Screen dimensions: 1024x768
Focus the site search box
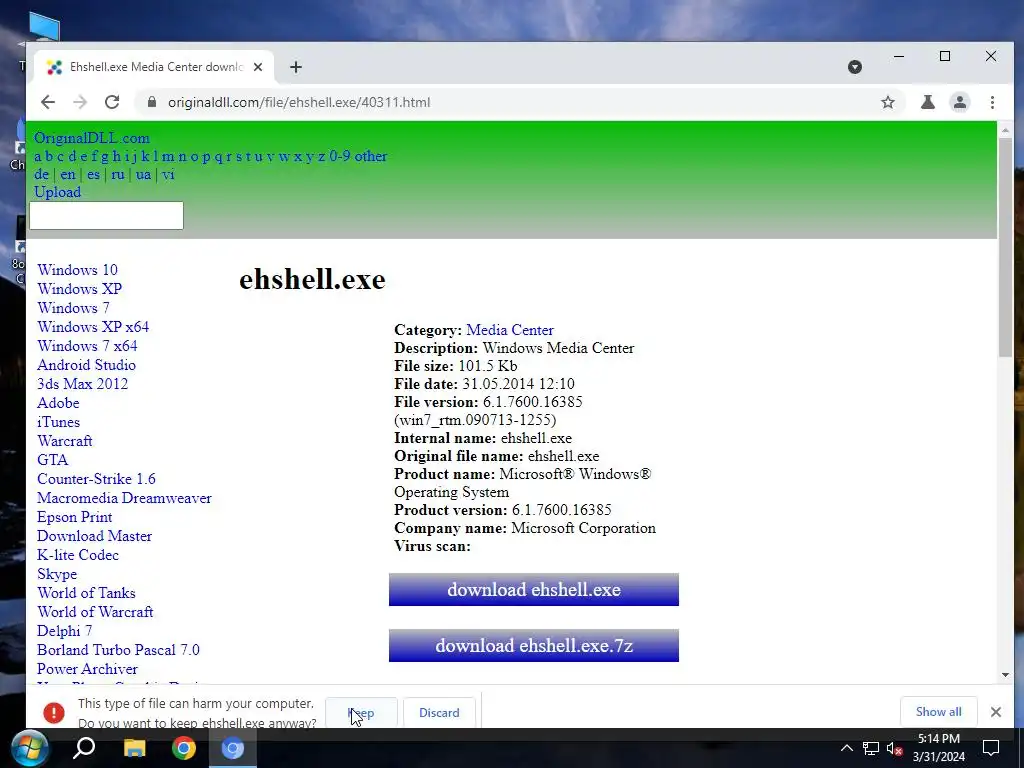[x=106, y=216]
